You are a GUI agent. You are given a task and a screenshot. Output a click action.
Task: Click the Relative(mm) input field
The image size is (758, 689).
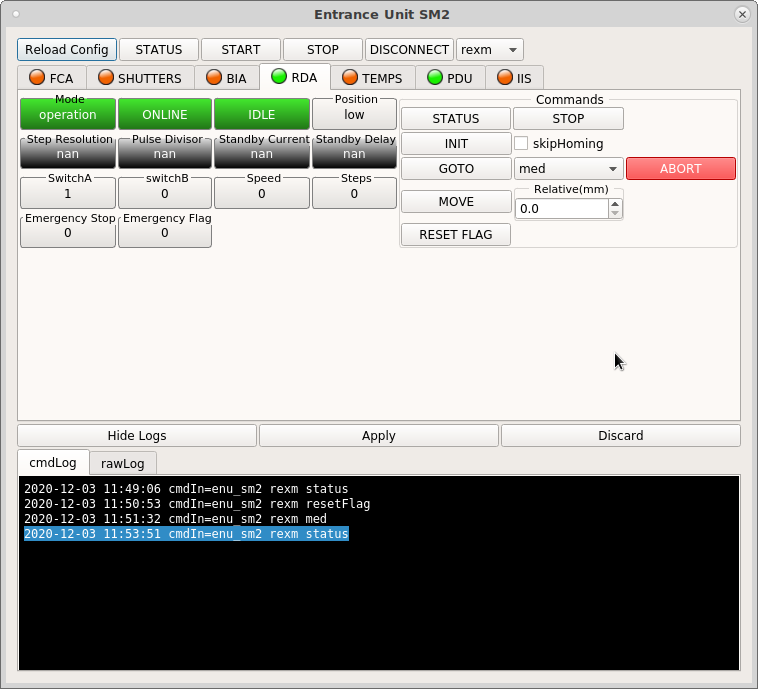[561, 208]
